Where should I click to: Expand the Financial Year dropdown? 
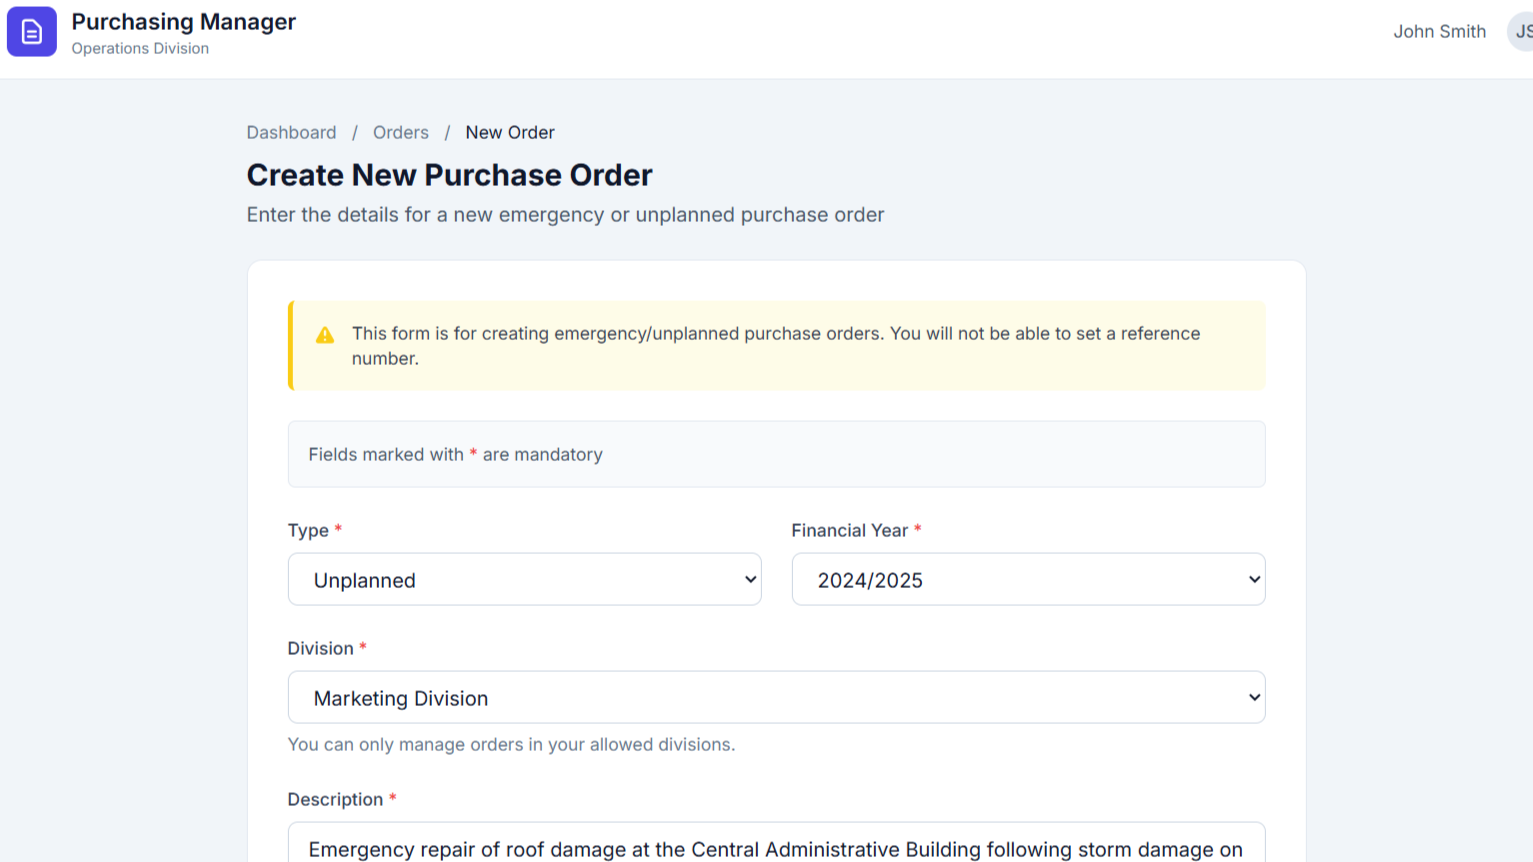[x=1027, y=580]
